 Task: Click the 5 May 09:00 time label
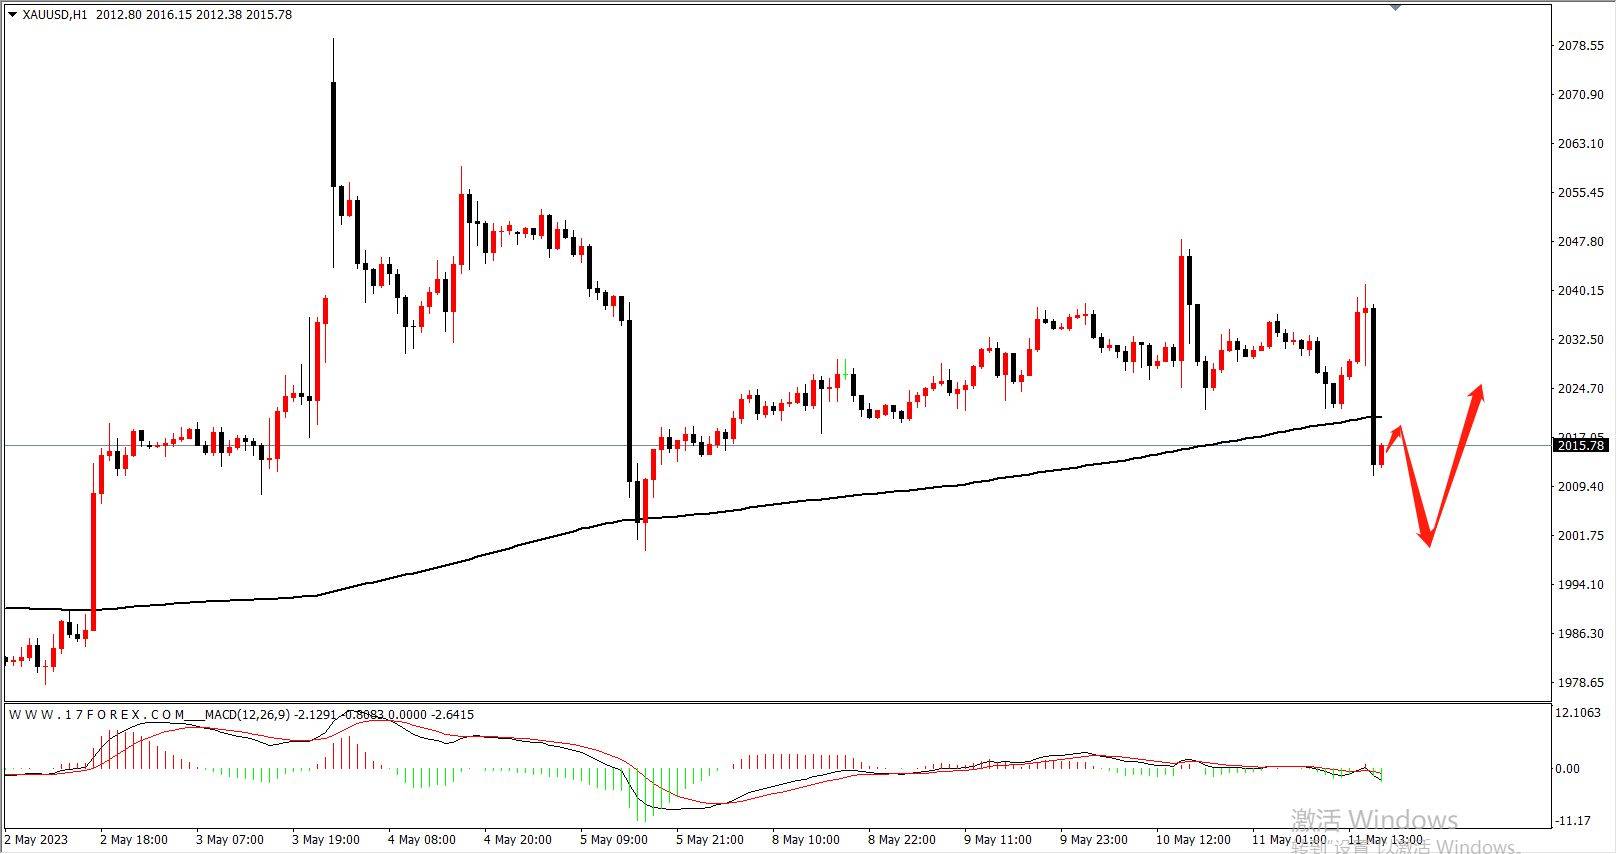[614, 840]
